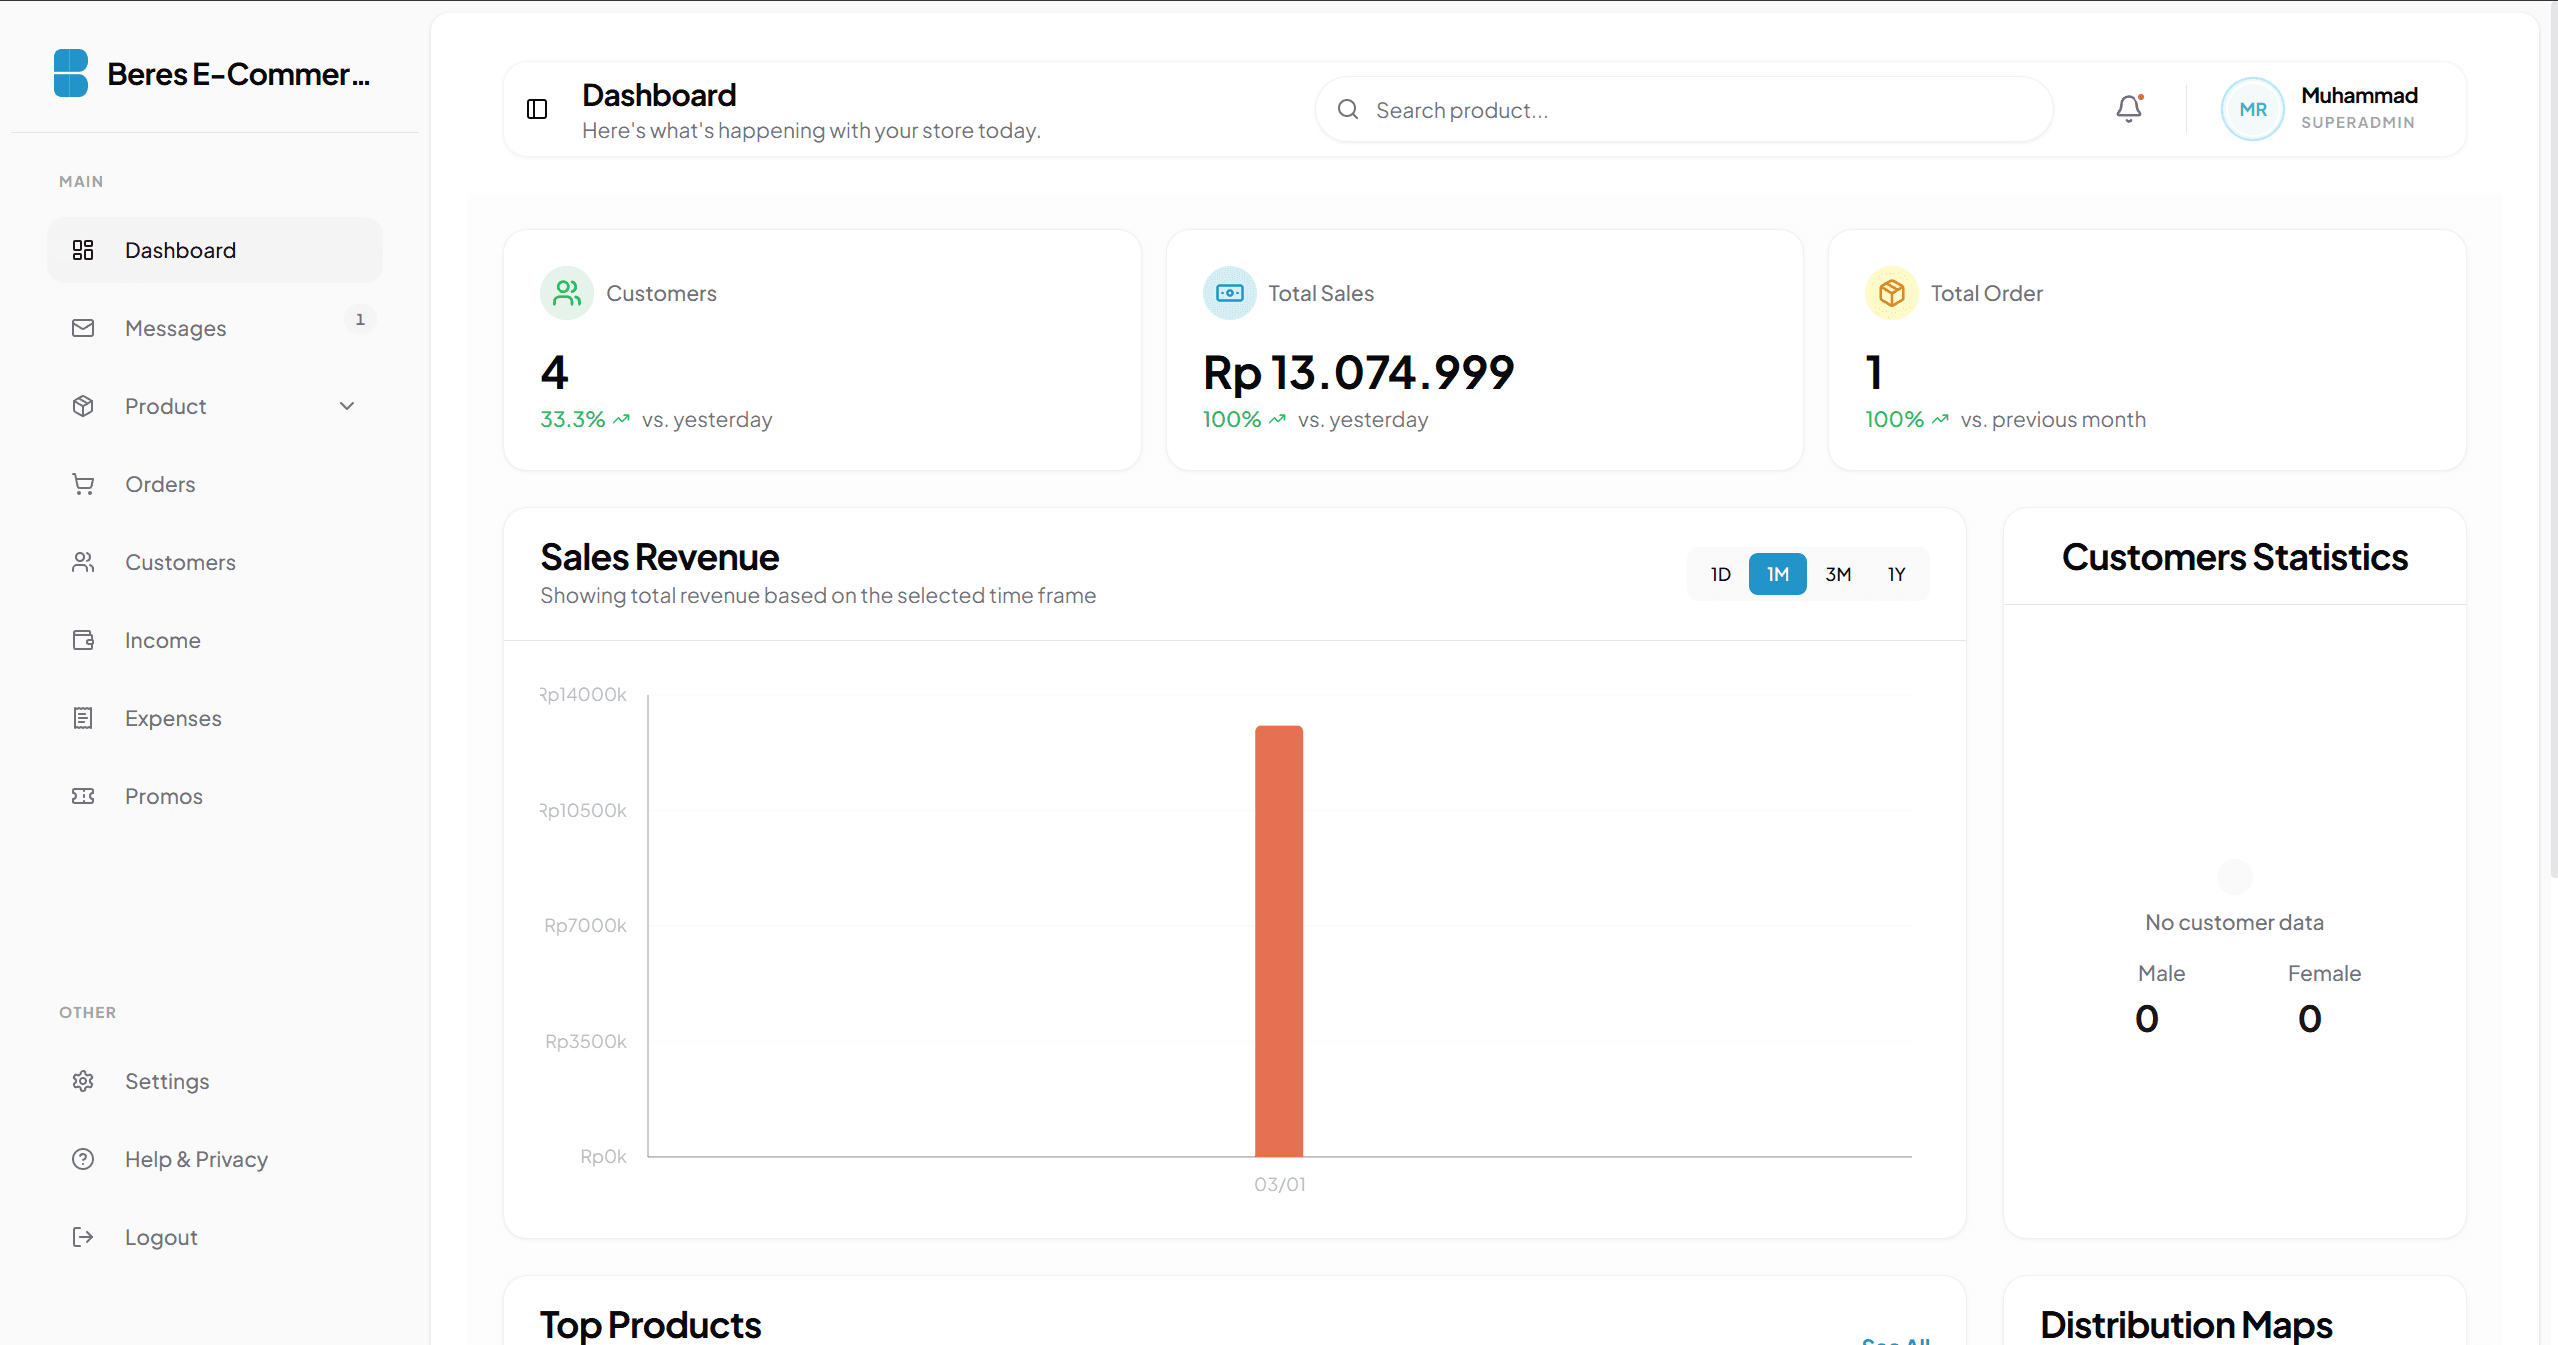The width and height of the screenshot is (2558, 1345).
Task: Go to Messages in the sidebar
Action: [215, 328]
